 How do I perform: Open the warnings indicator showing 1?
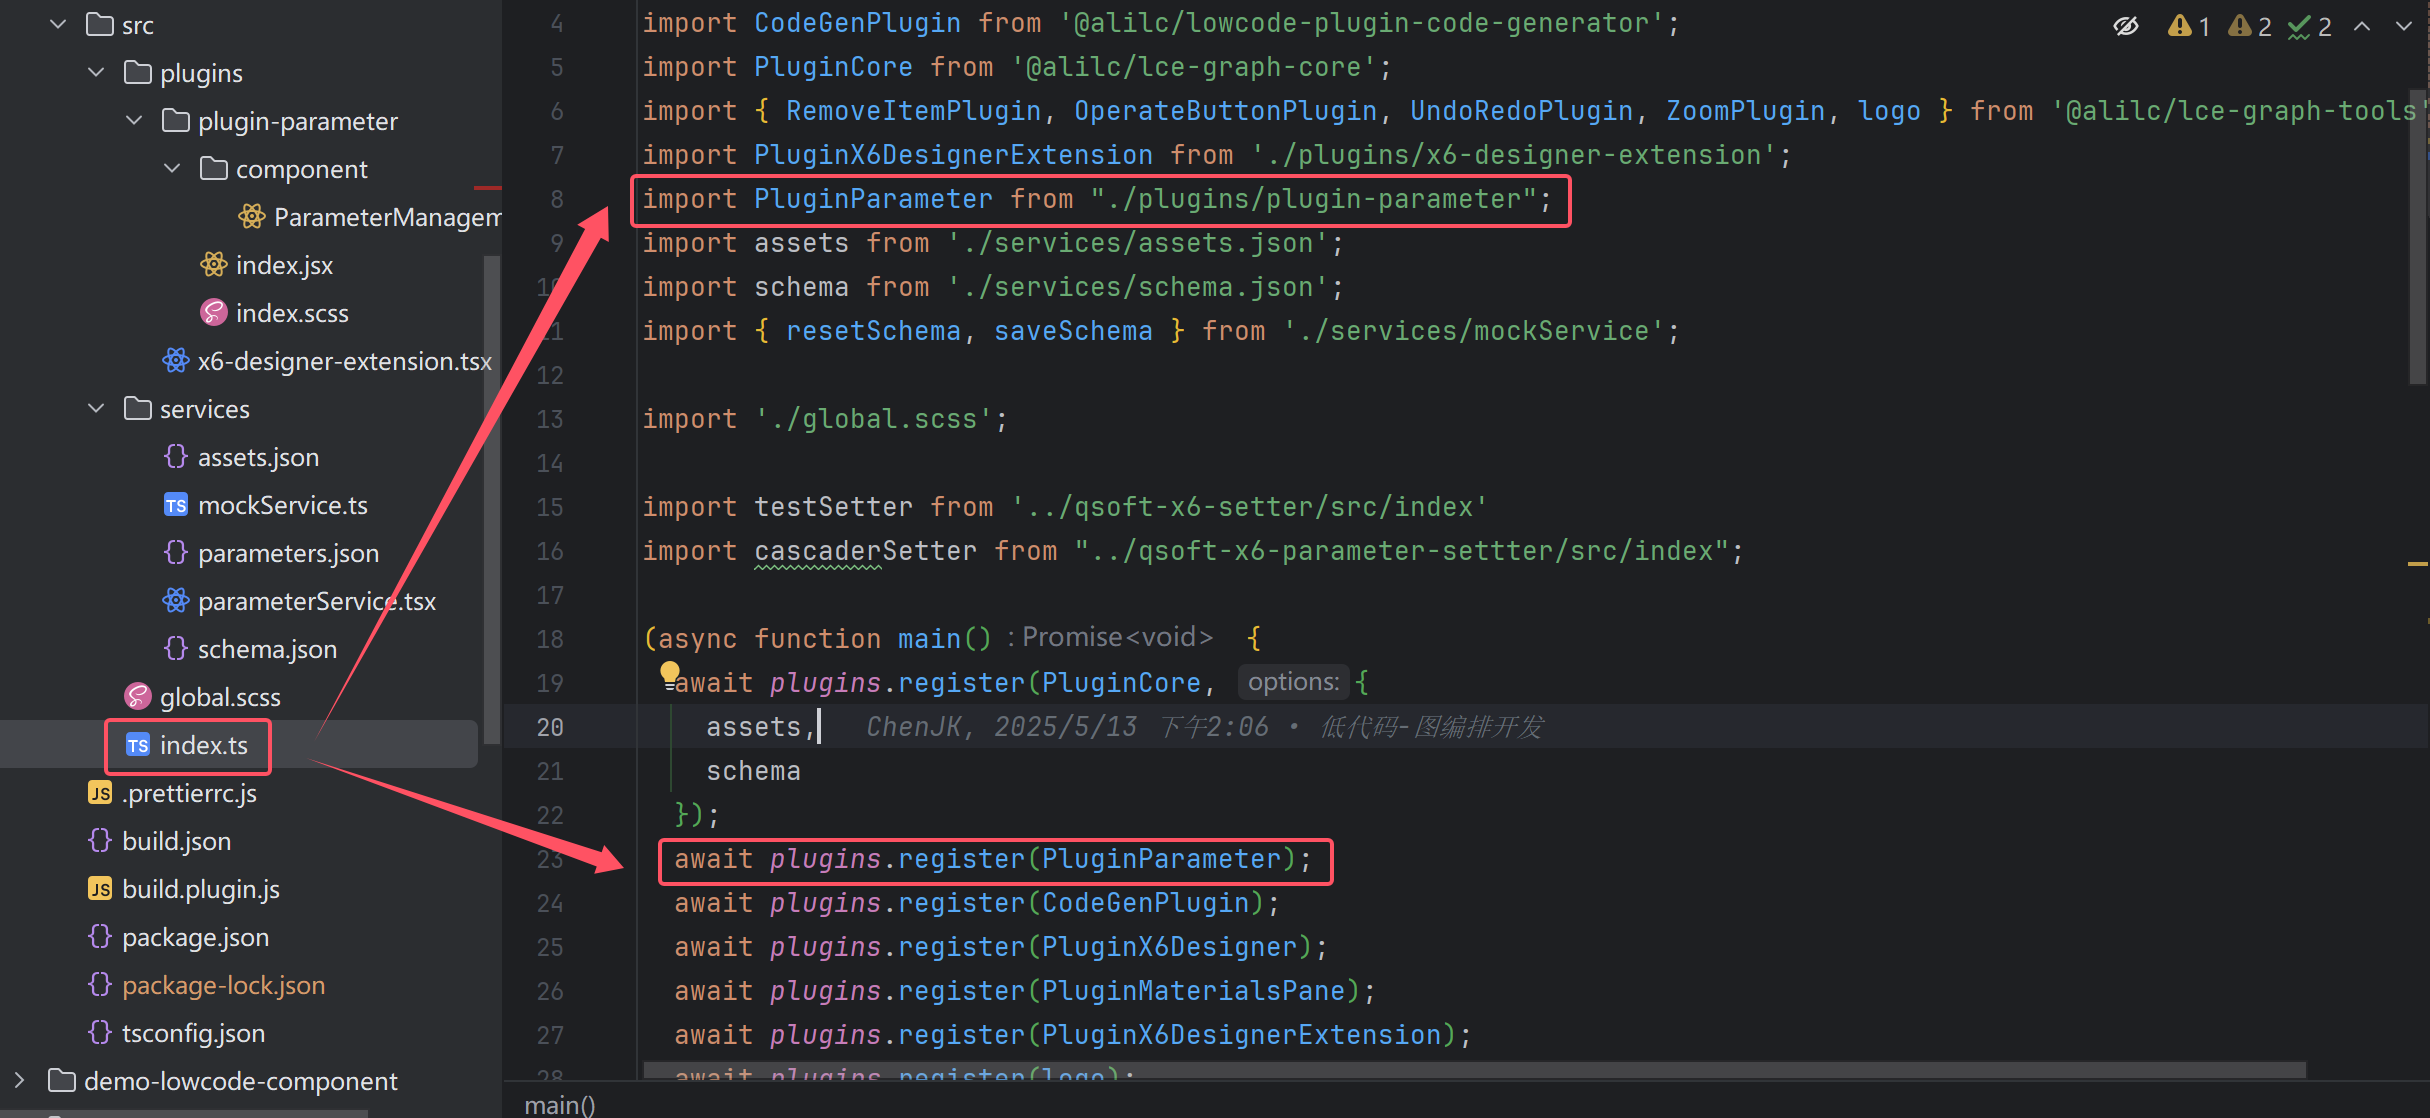[2186, 26]
